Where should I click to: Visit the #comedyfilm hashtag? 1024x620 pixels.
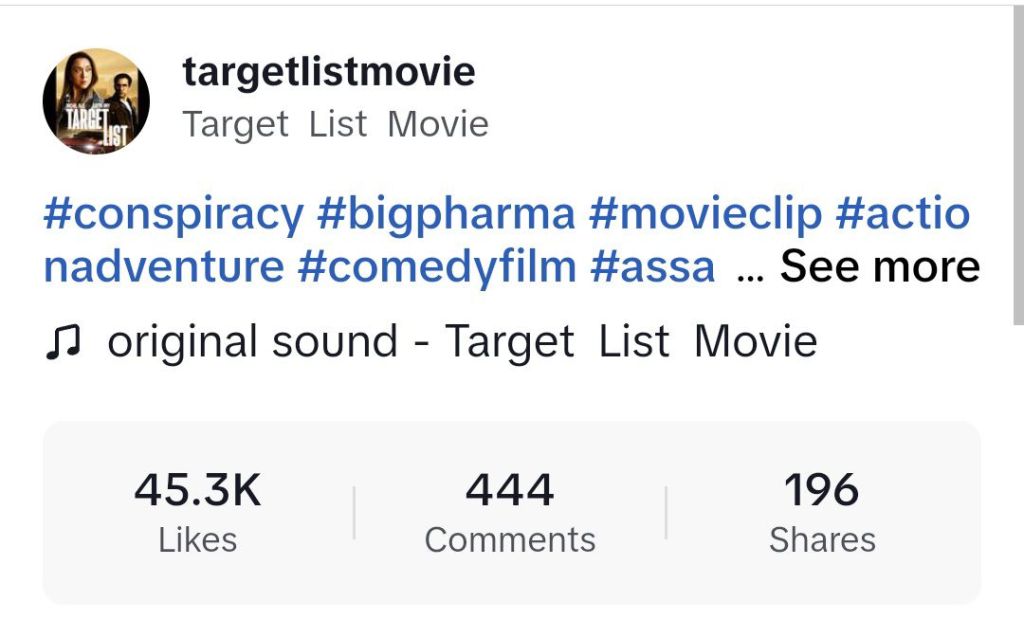437,267
